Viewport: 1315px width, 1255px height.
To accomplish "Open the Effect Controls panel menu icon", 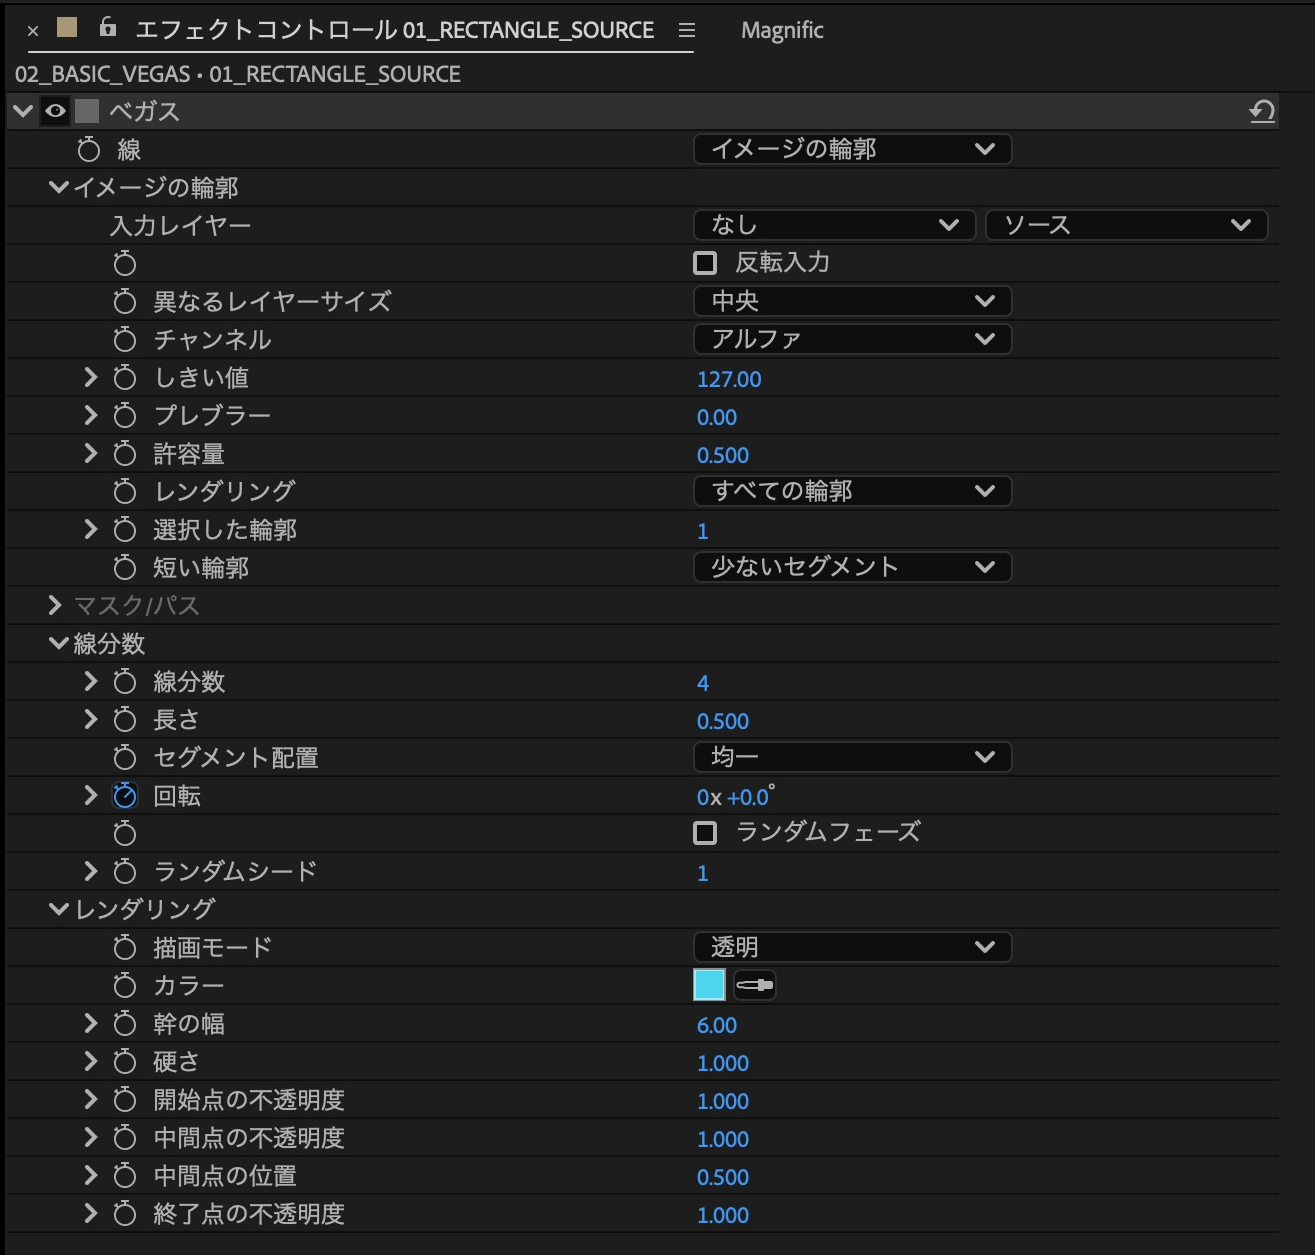I will click(686, 31).
